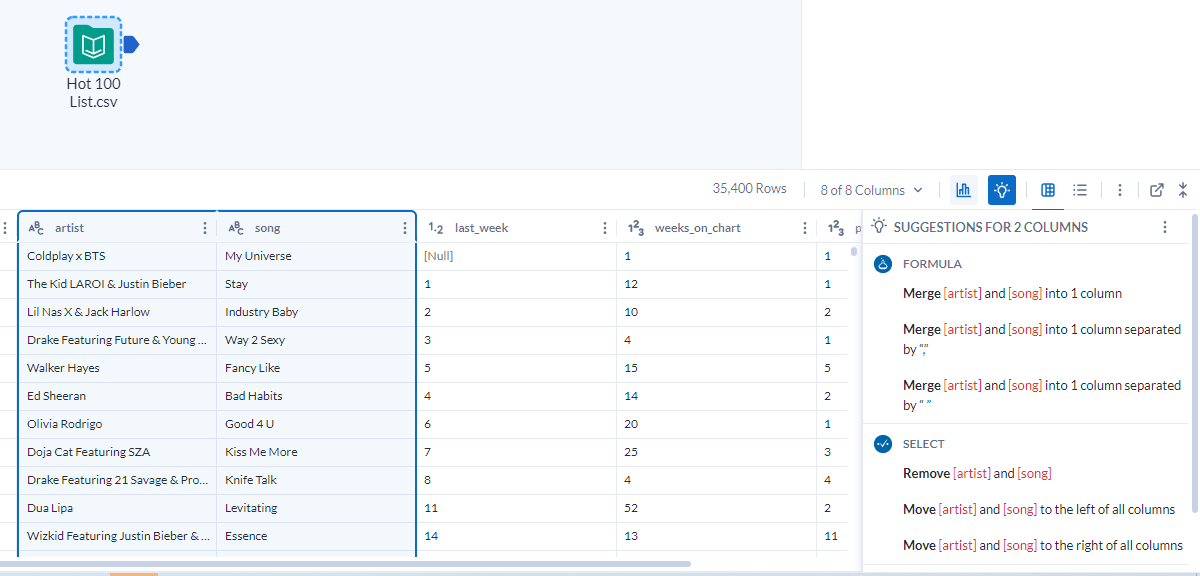The height and width of the screenshot is (576, 1200).
Task: Open the artist column options menu
Action: 205,228
